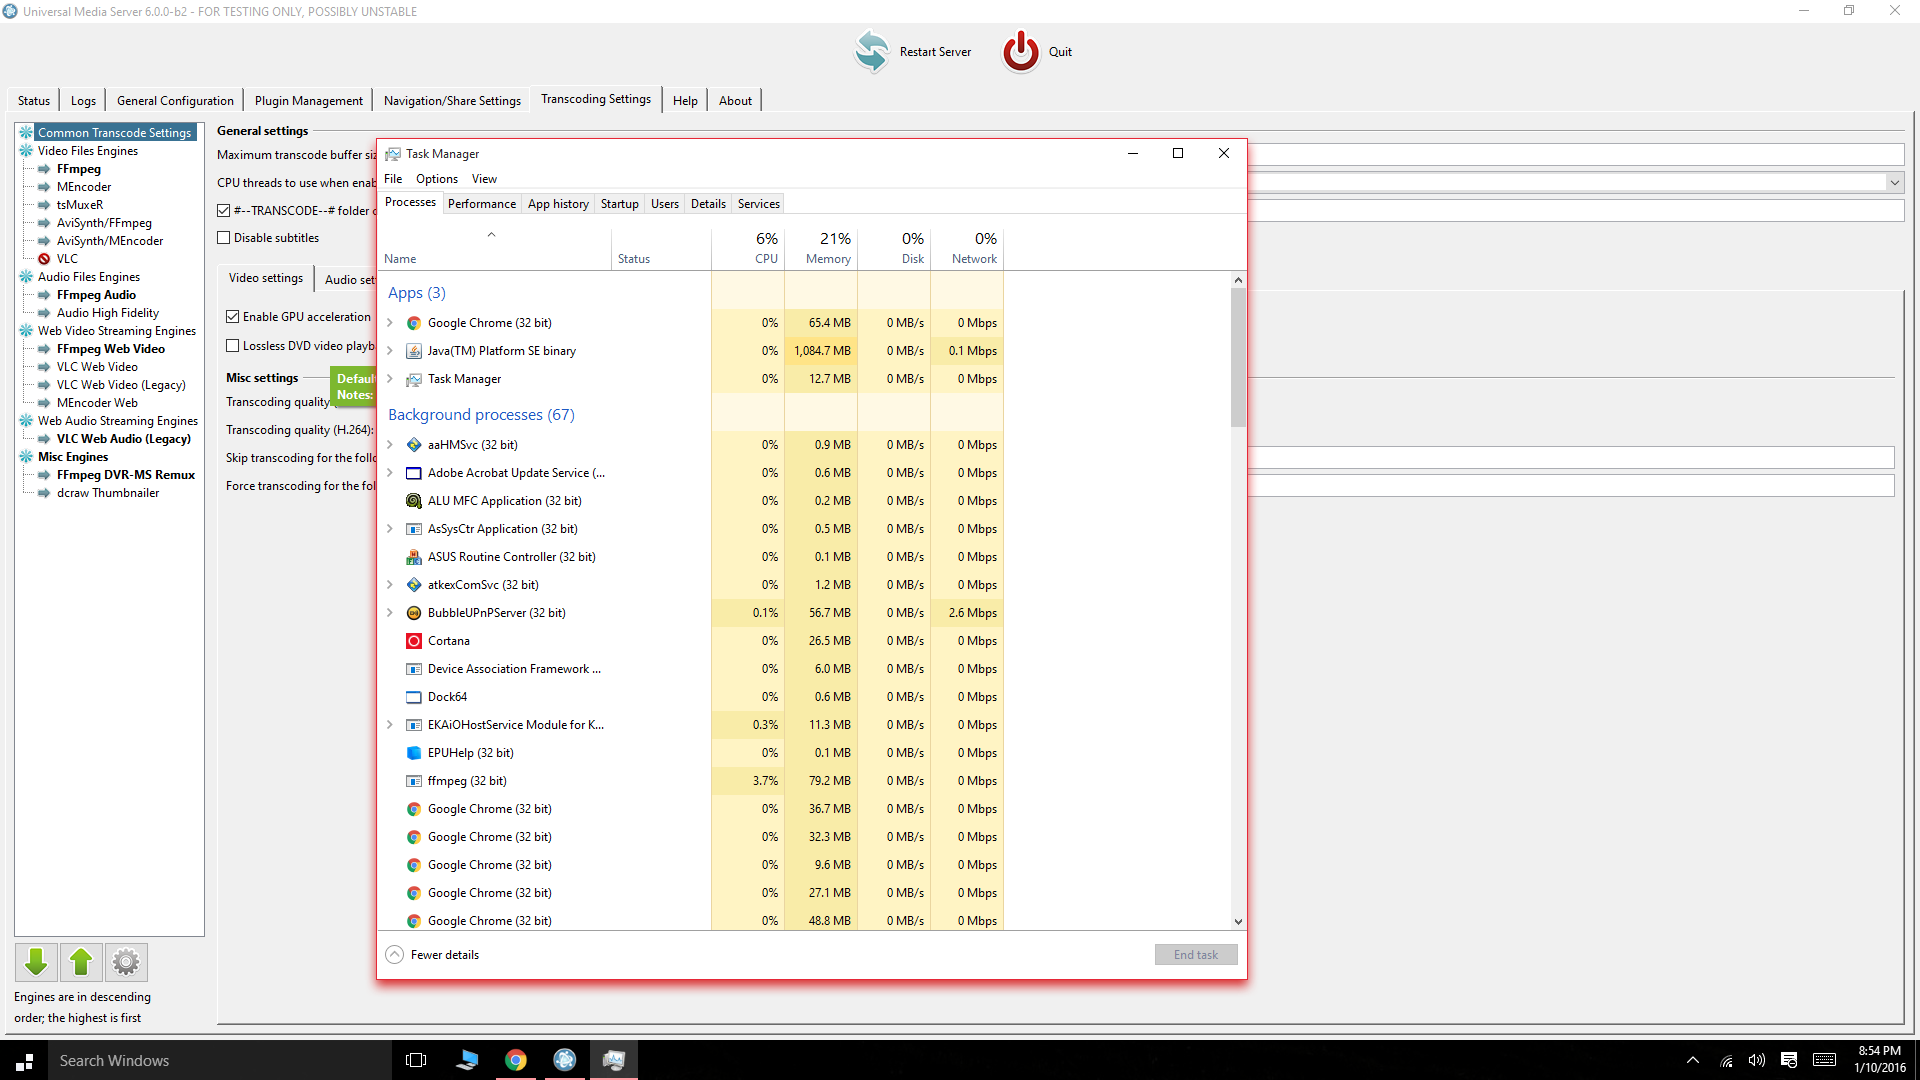Screen dimensions: 1920x1080
Task: Click the disabled VLC engine icon
Action: [44, 259]
